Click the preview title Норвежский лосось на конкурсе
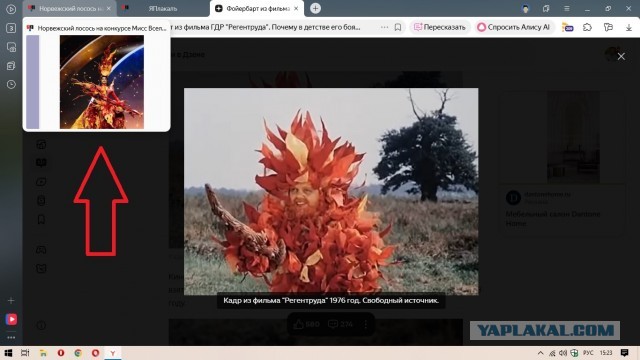 (102, 28)
